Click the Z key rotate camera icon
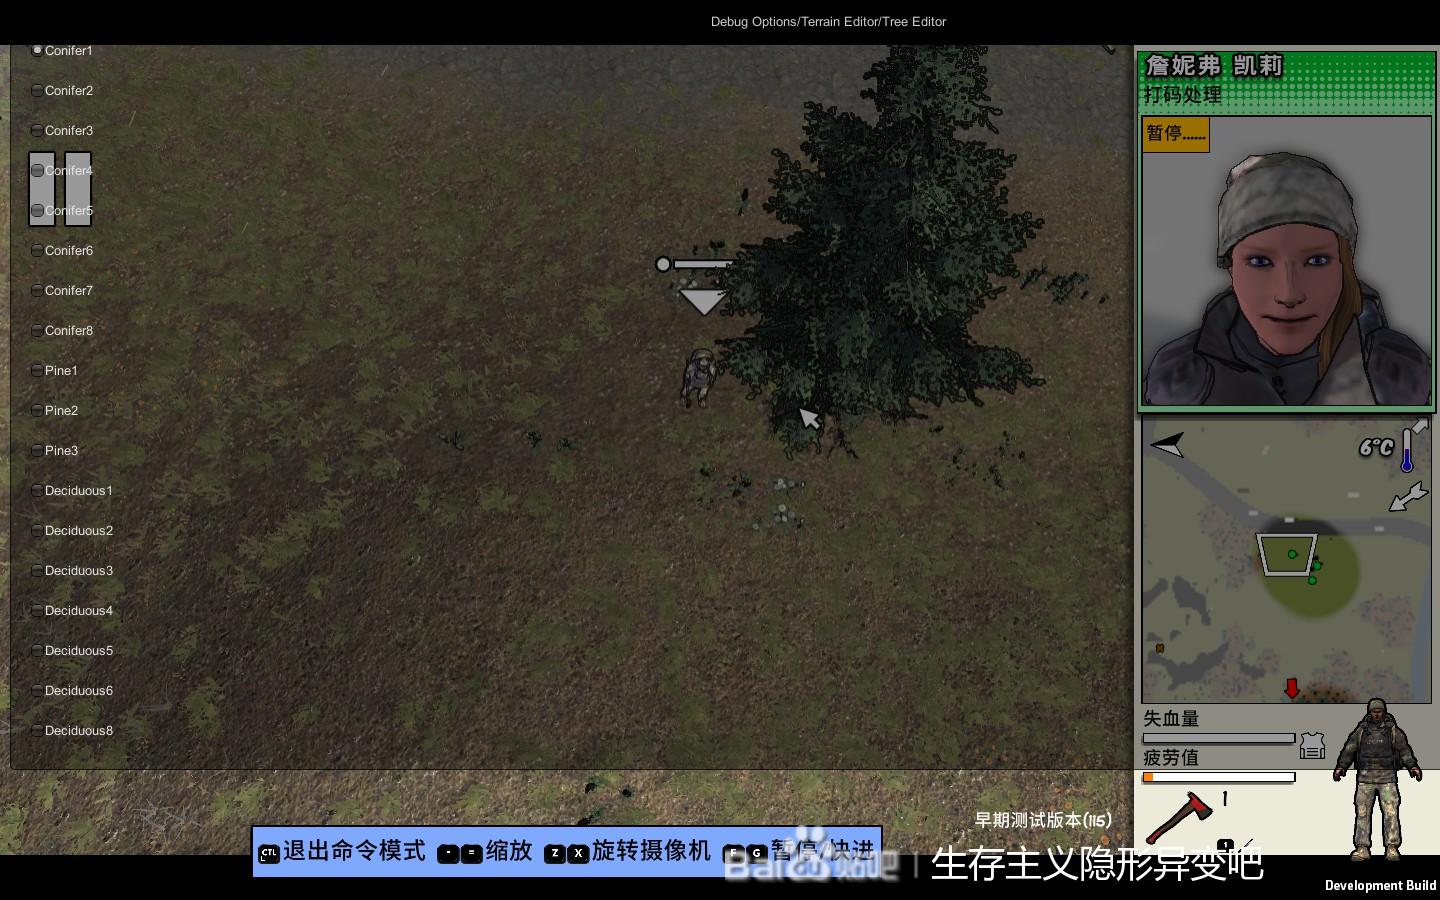 coord(555,853)
